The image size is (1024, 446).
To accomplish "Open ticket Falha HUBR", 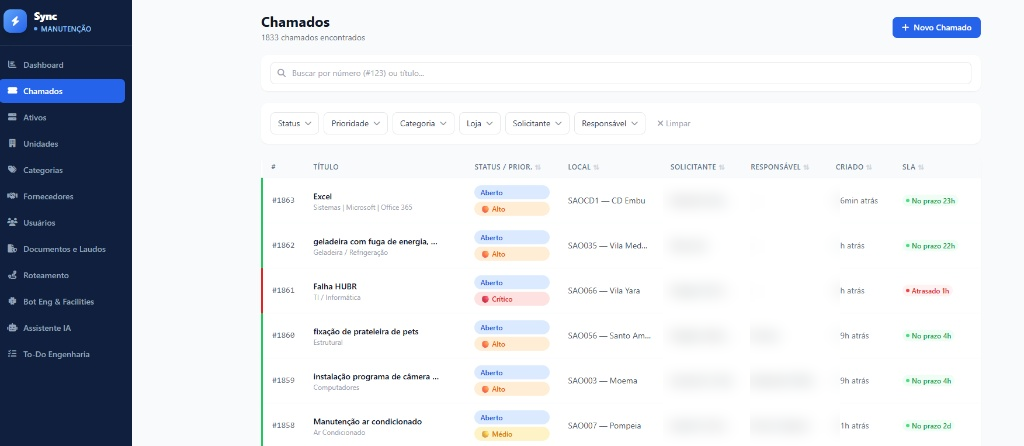I will 335,286.
